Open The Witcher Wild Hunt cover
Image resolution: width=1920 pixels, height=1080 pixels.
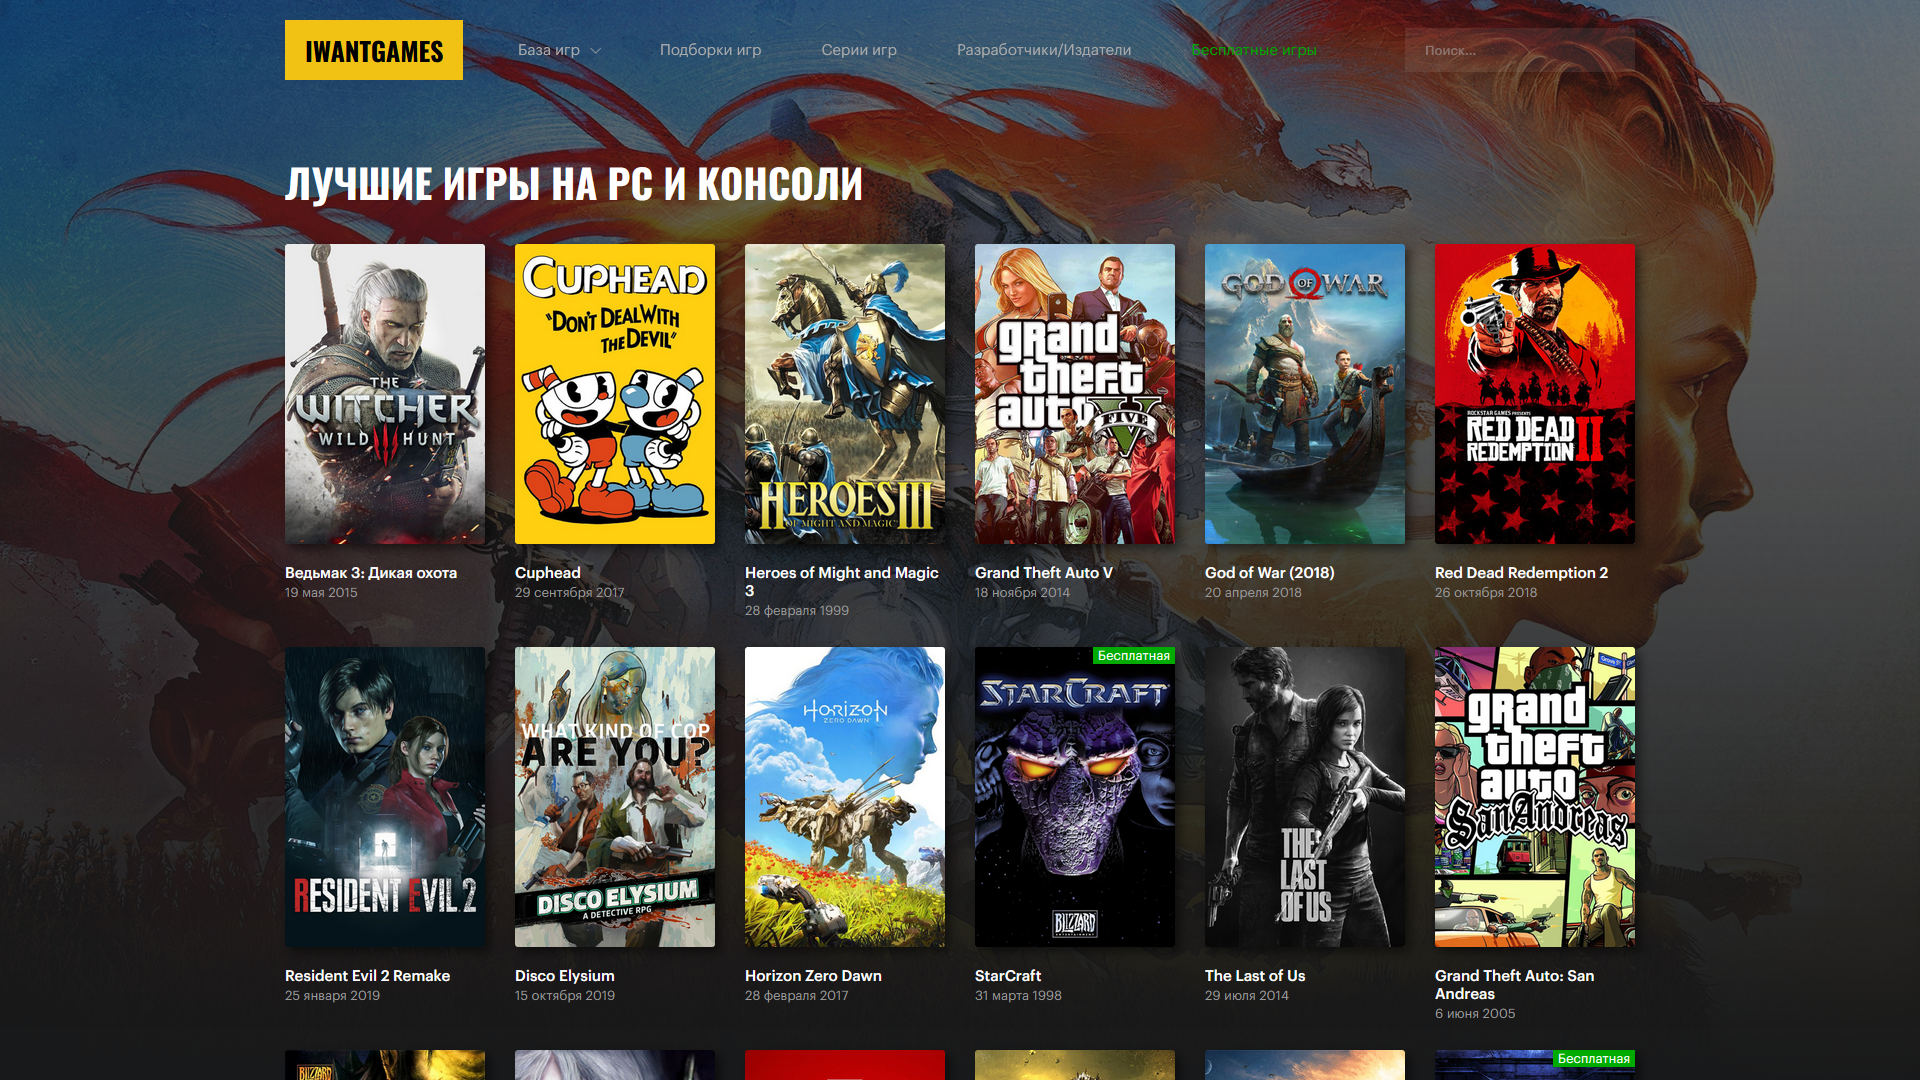click(x=385, y=394)
